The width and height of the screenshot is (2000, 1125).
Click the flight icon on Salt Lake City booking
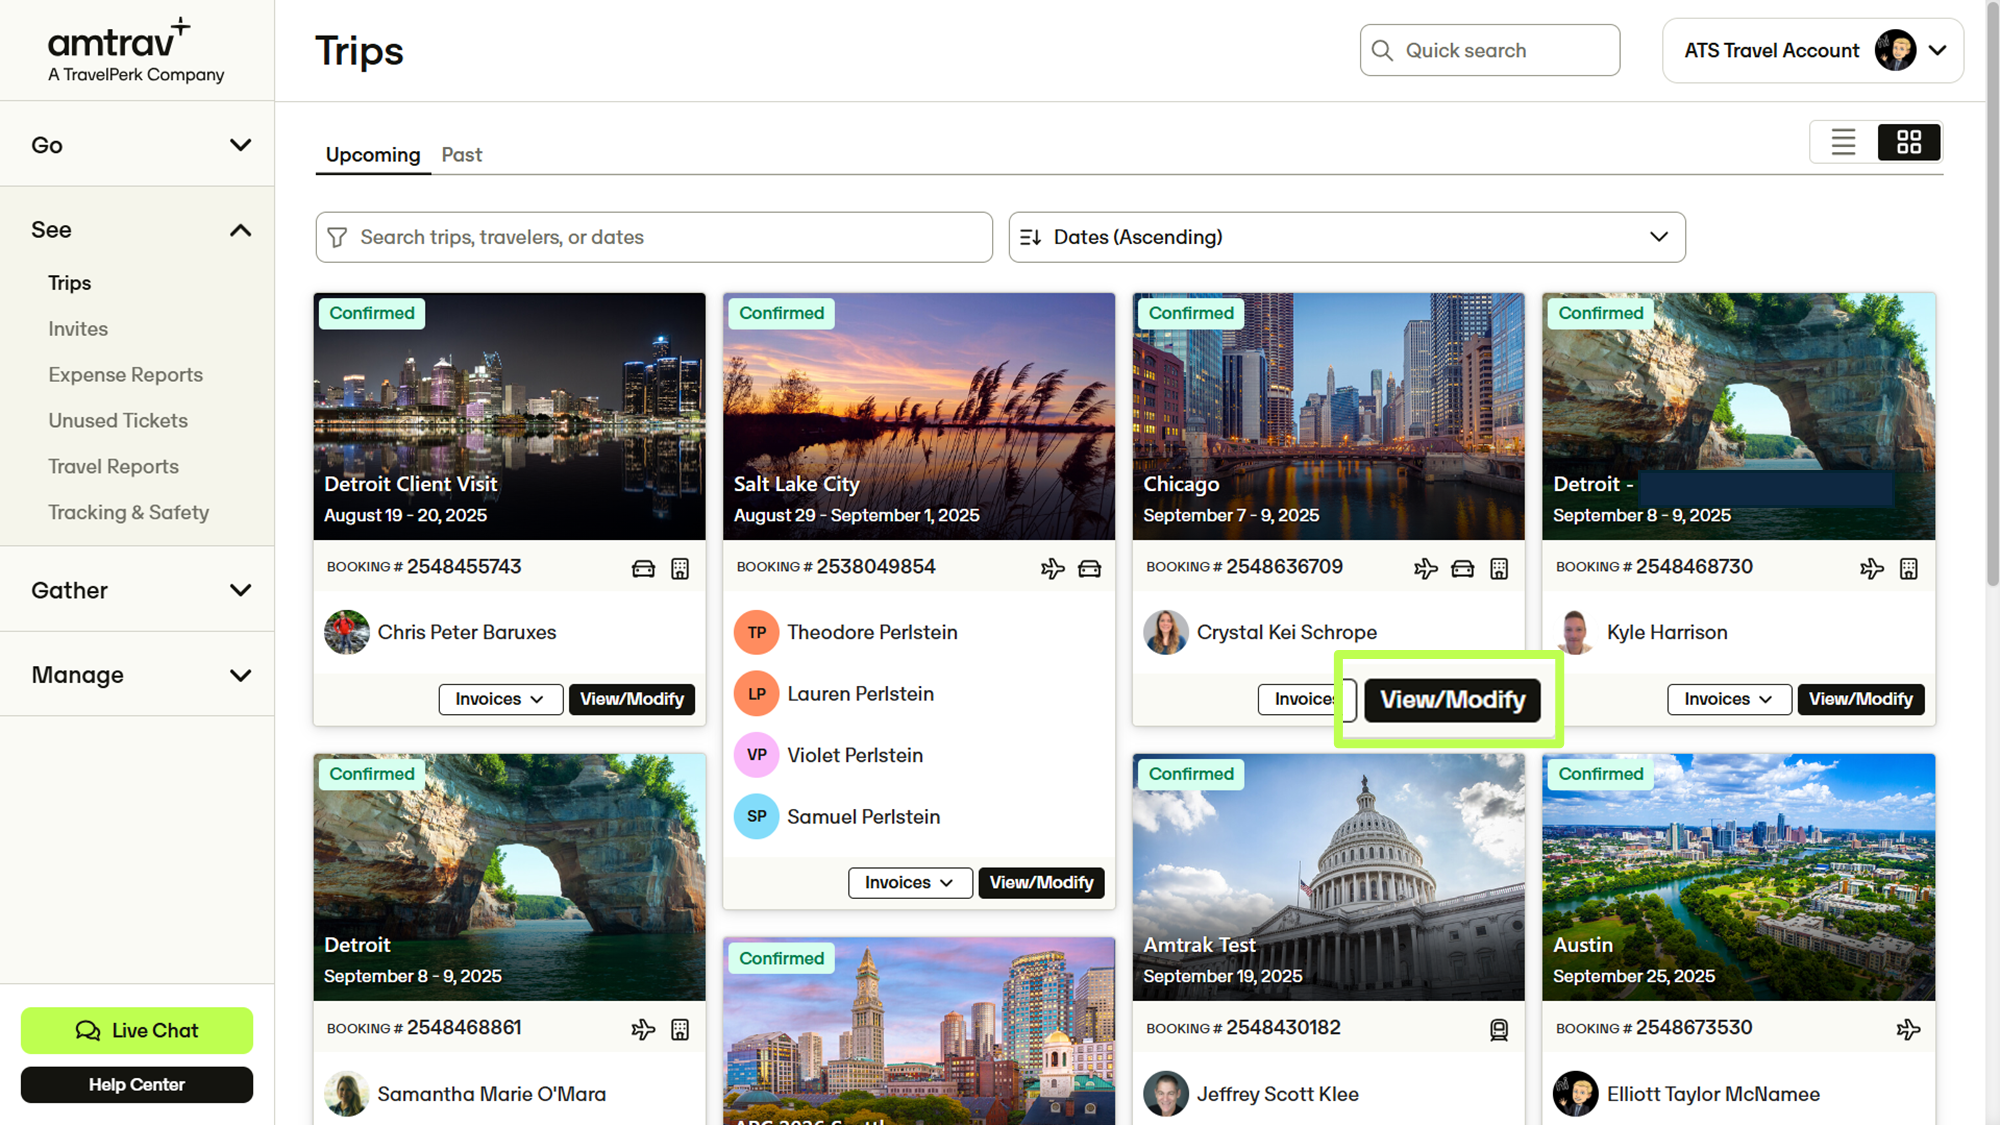pos(1052,569)
